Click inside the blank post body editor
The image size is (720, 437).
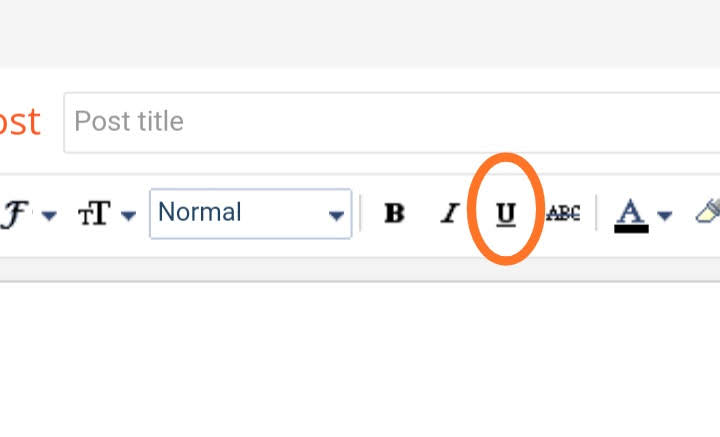tap(360, 360)
